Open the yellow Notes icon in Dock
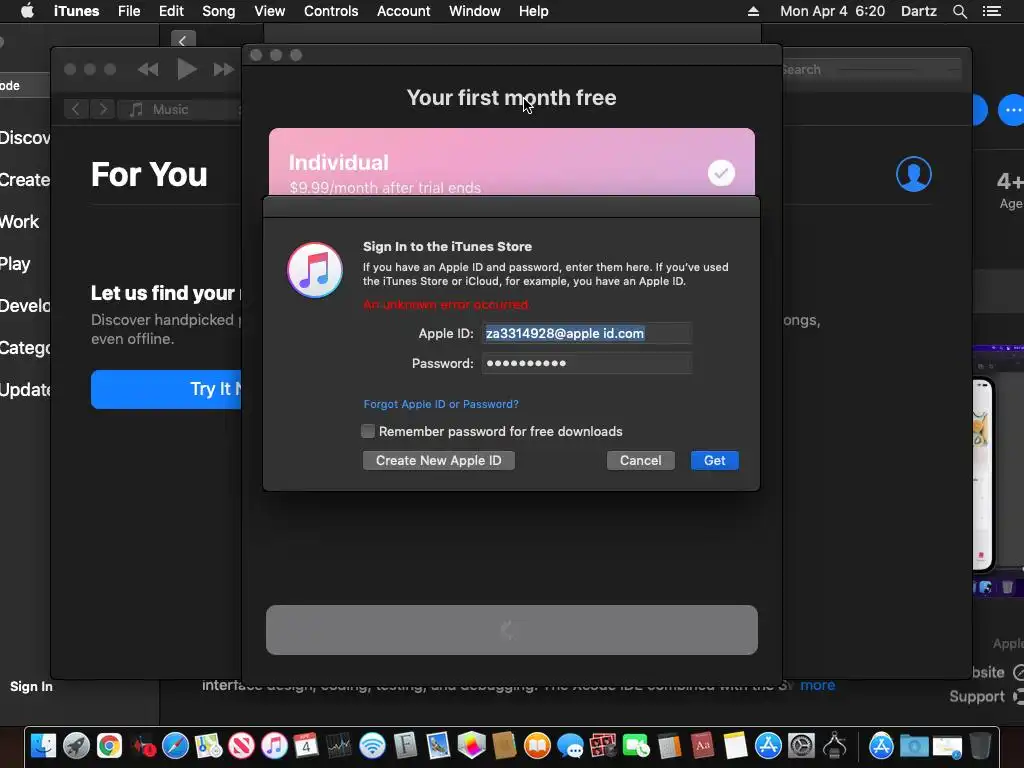The width and height of the screenshot is (1024, 768). 735,745
